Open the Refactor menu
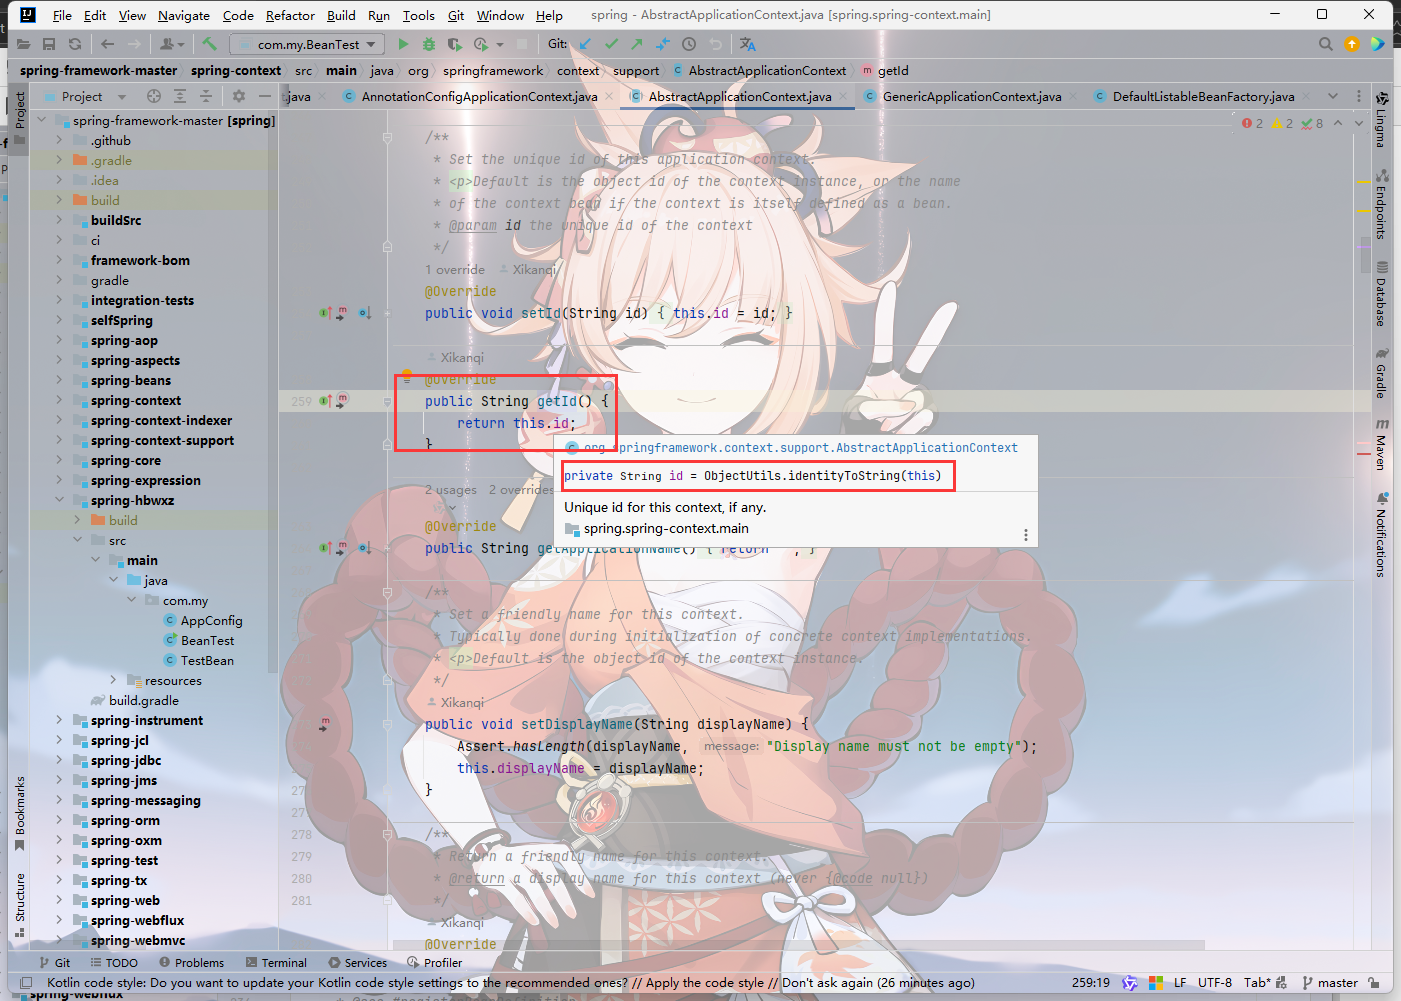Viewport: 1401px width, 1001px height. coord(290,15)
